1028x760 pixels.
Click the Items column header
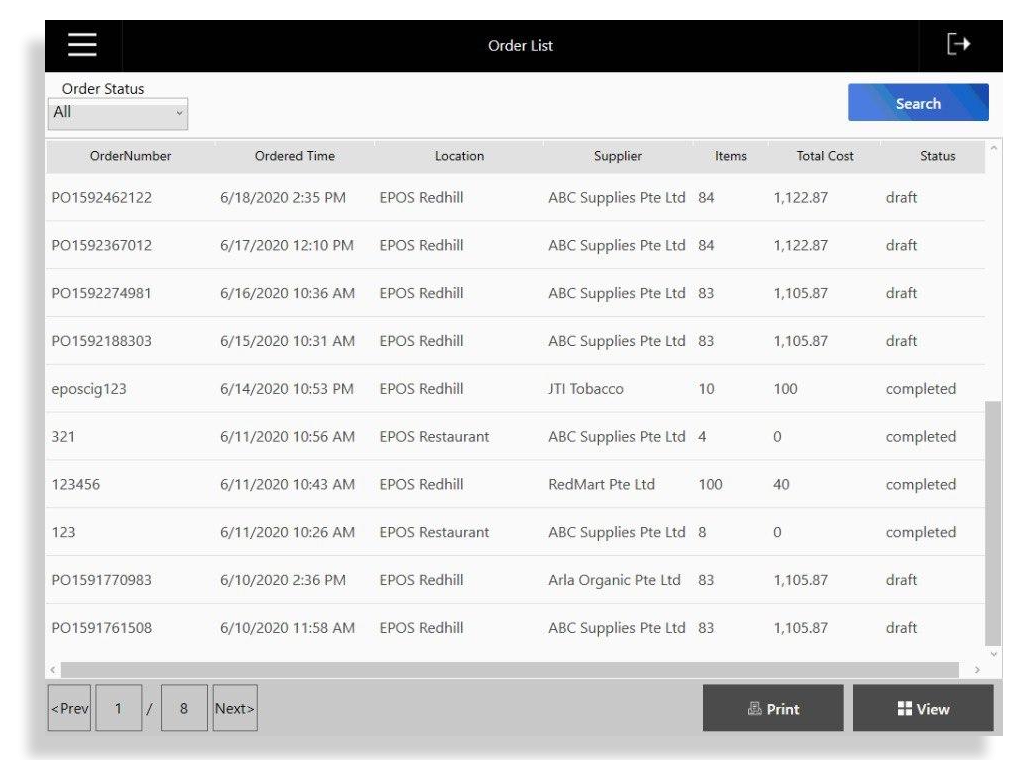[730, 156]
